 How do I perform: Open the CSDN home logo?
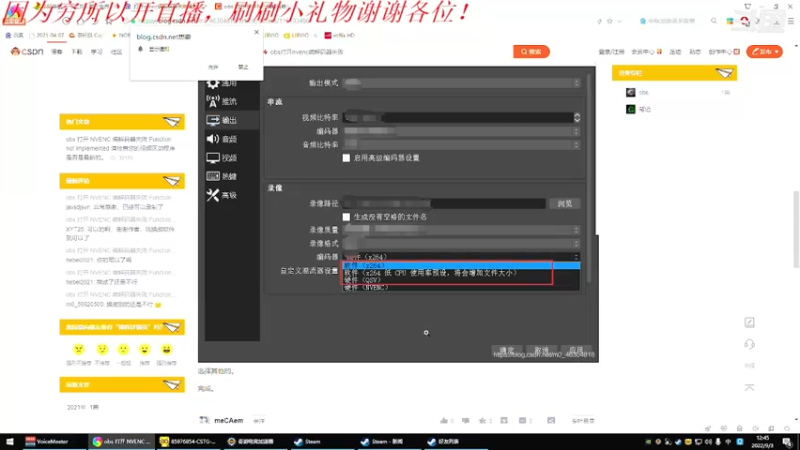[x=27, y=52]
